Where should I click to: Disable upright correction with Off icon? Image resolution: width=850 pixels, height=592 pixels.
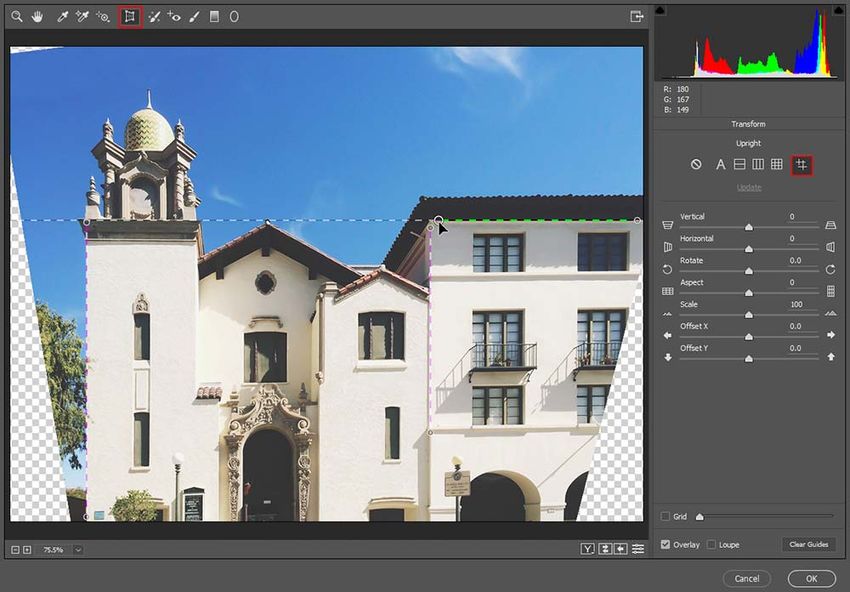click(696, 164)
